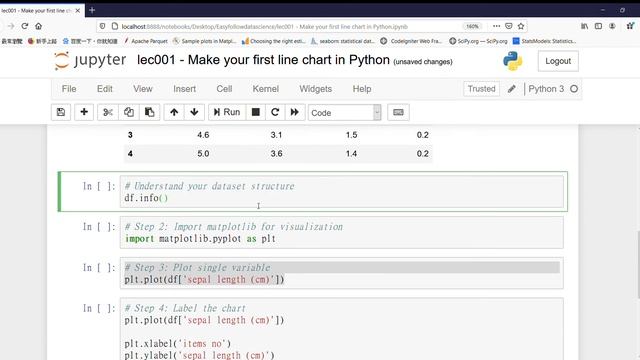
Task: Click the browser forward arrow
Action: coord(11,26)
